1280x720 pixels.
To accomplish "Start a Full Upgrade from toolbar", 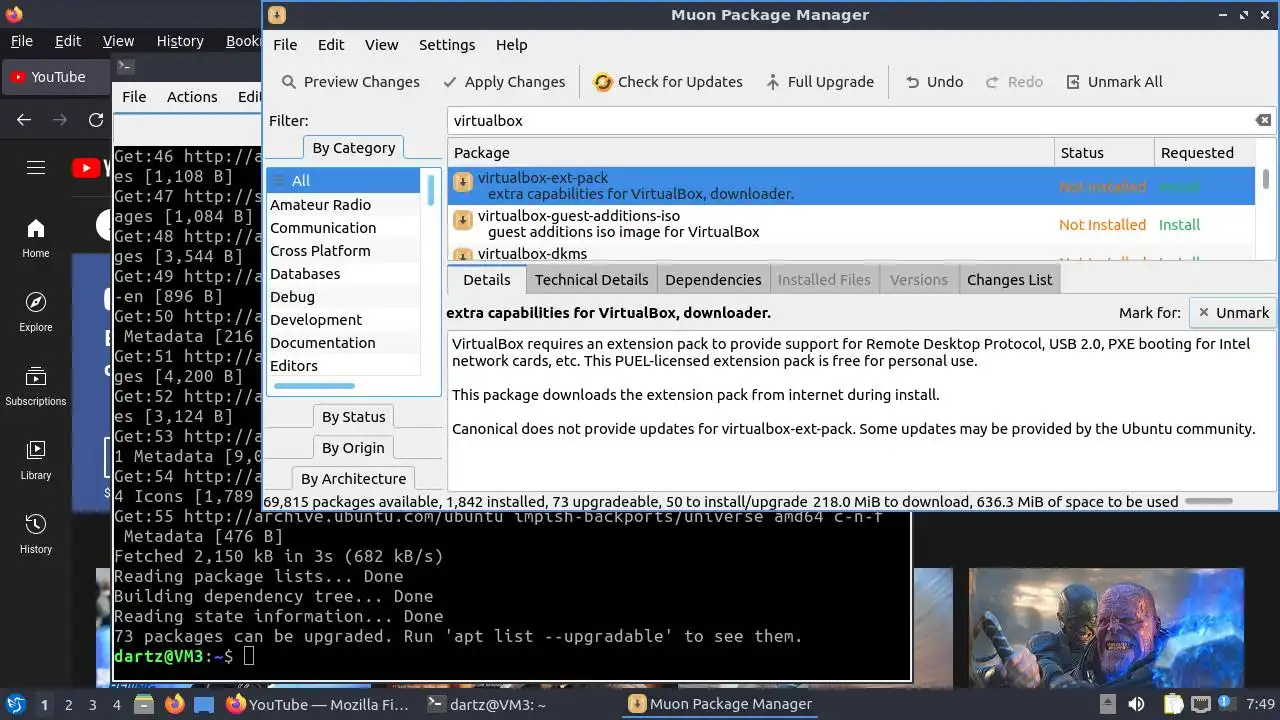I will click(819, 82).
